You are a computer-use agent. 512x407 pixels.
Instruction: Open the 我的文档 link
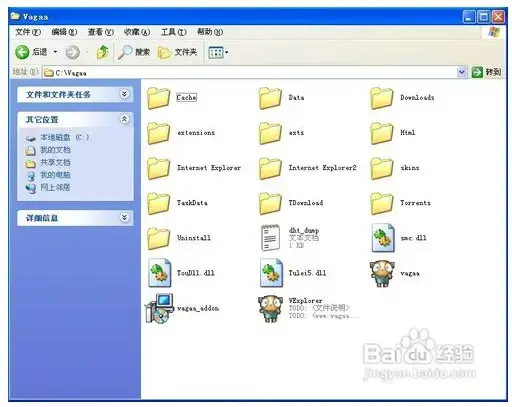48,150
